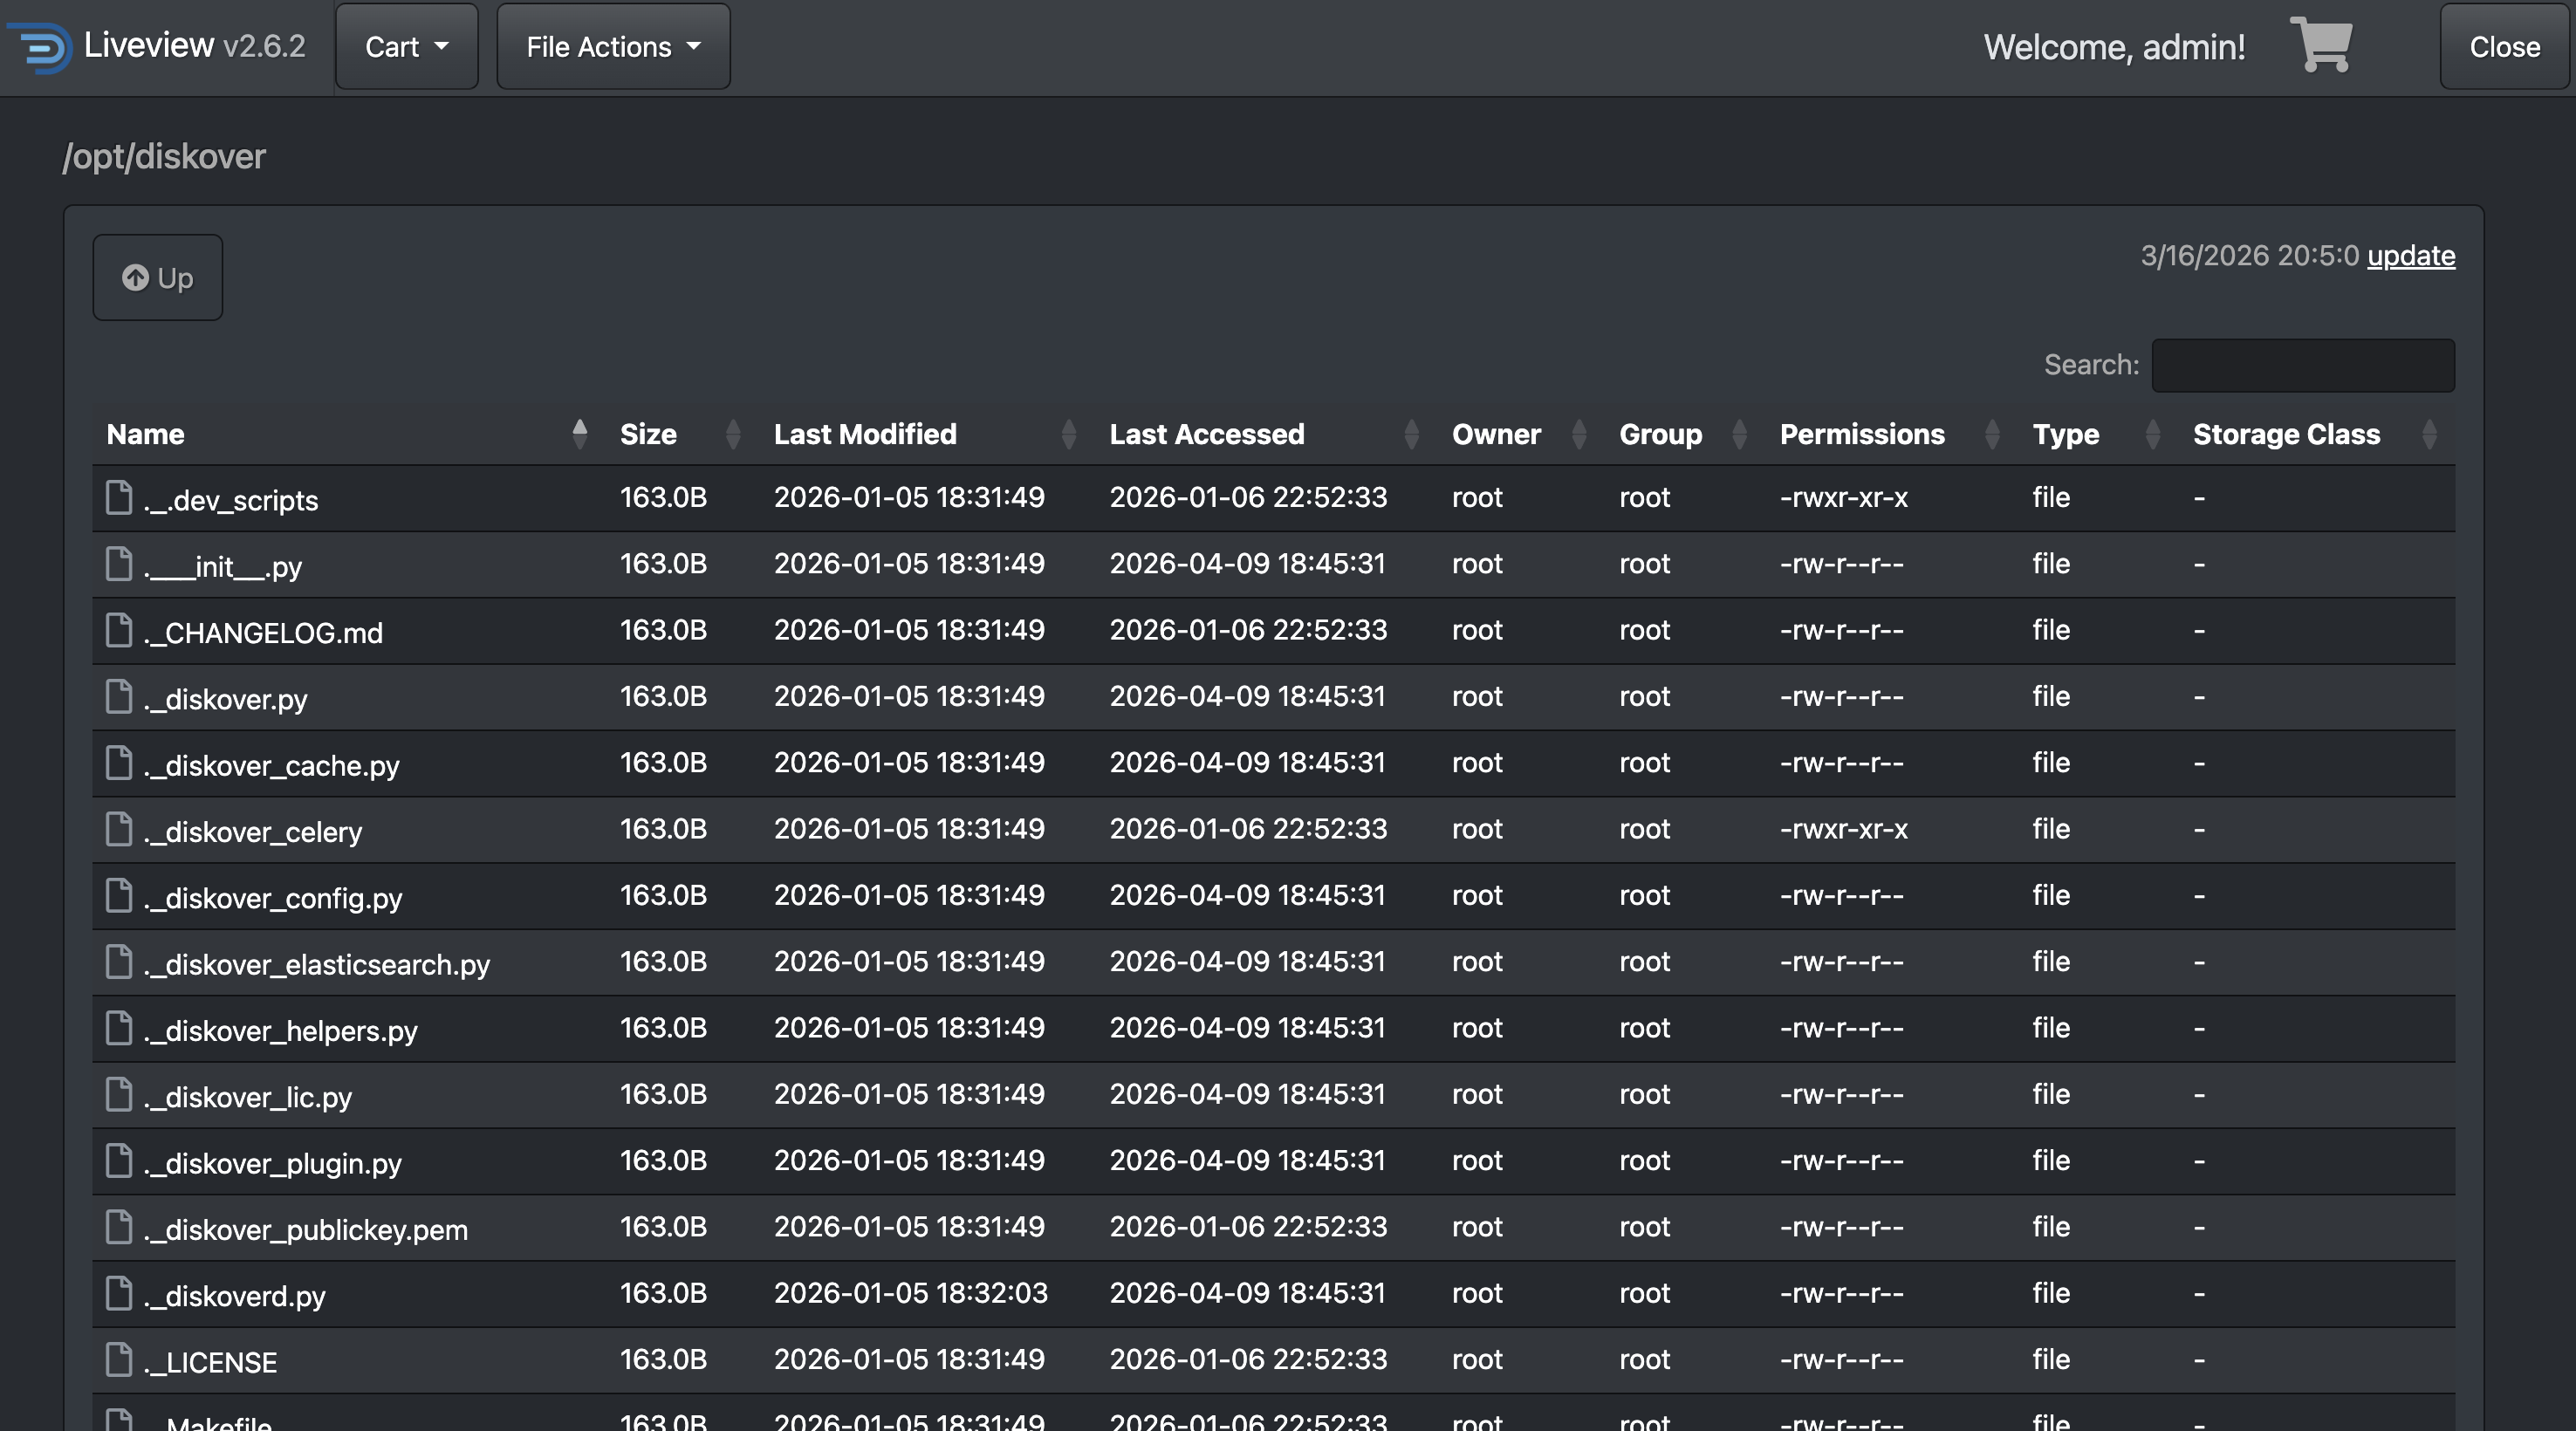Click file icon for ._diskover_elasticsearch.py
The width and height of the screenshot is (2576, 1431).
119,961
